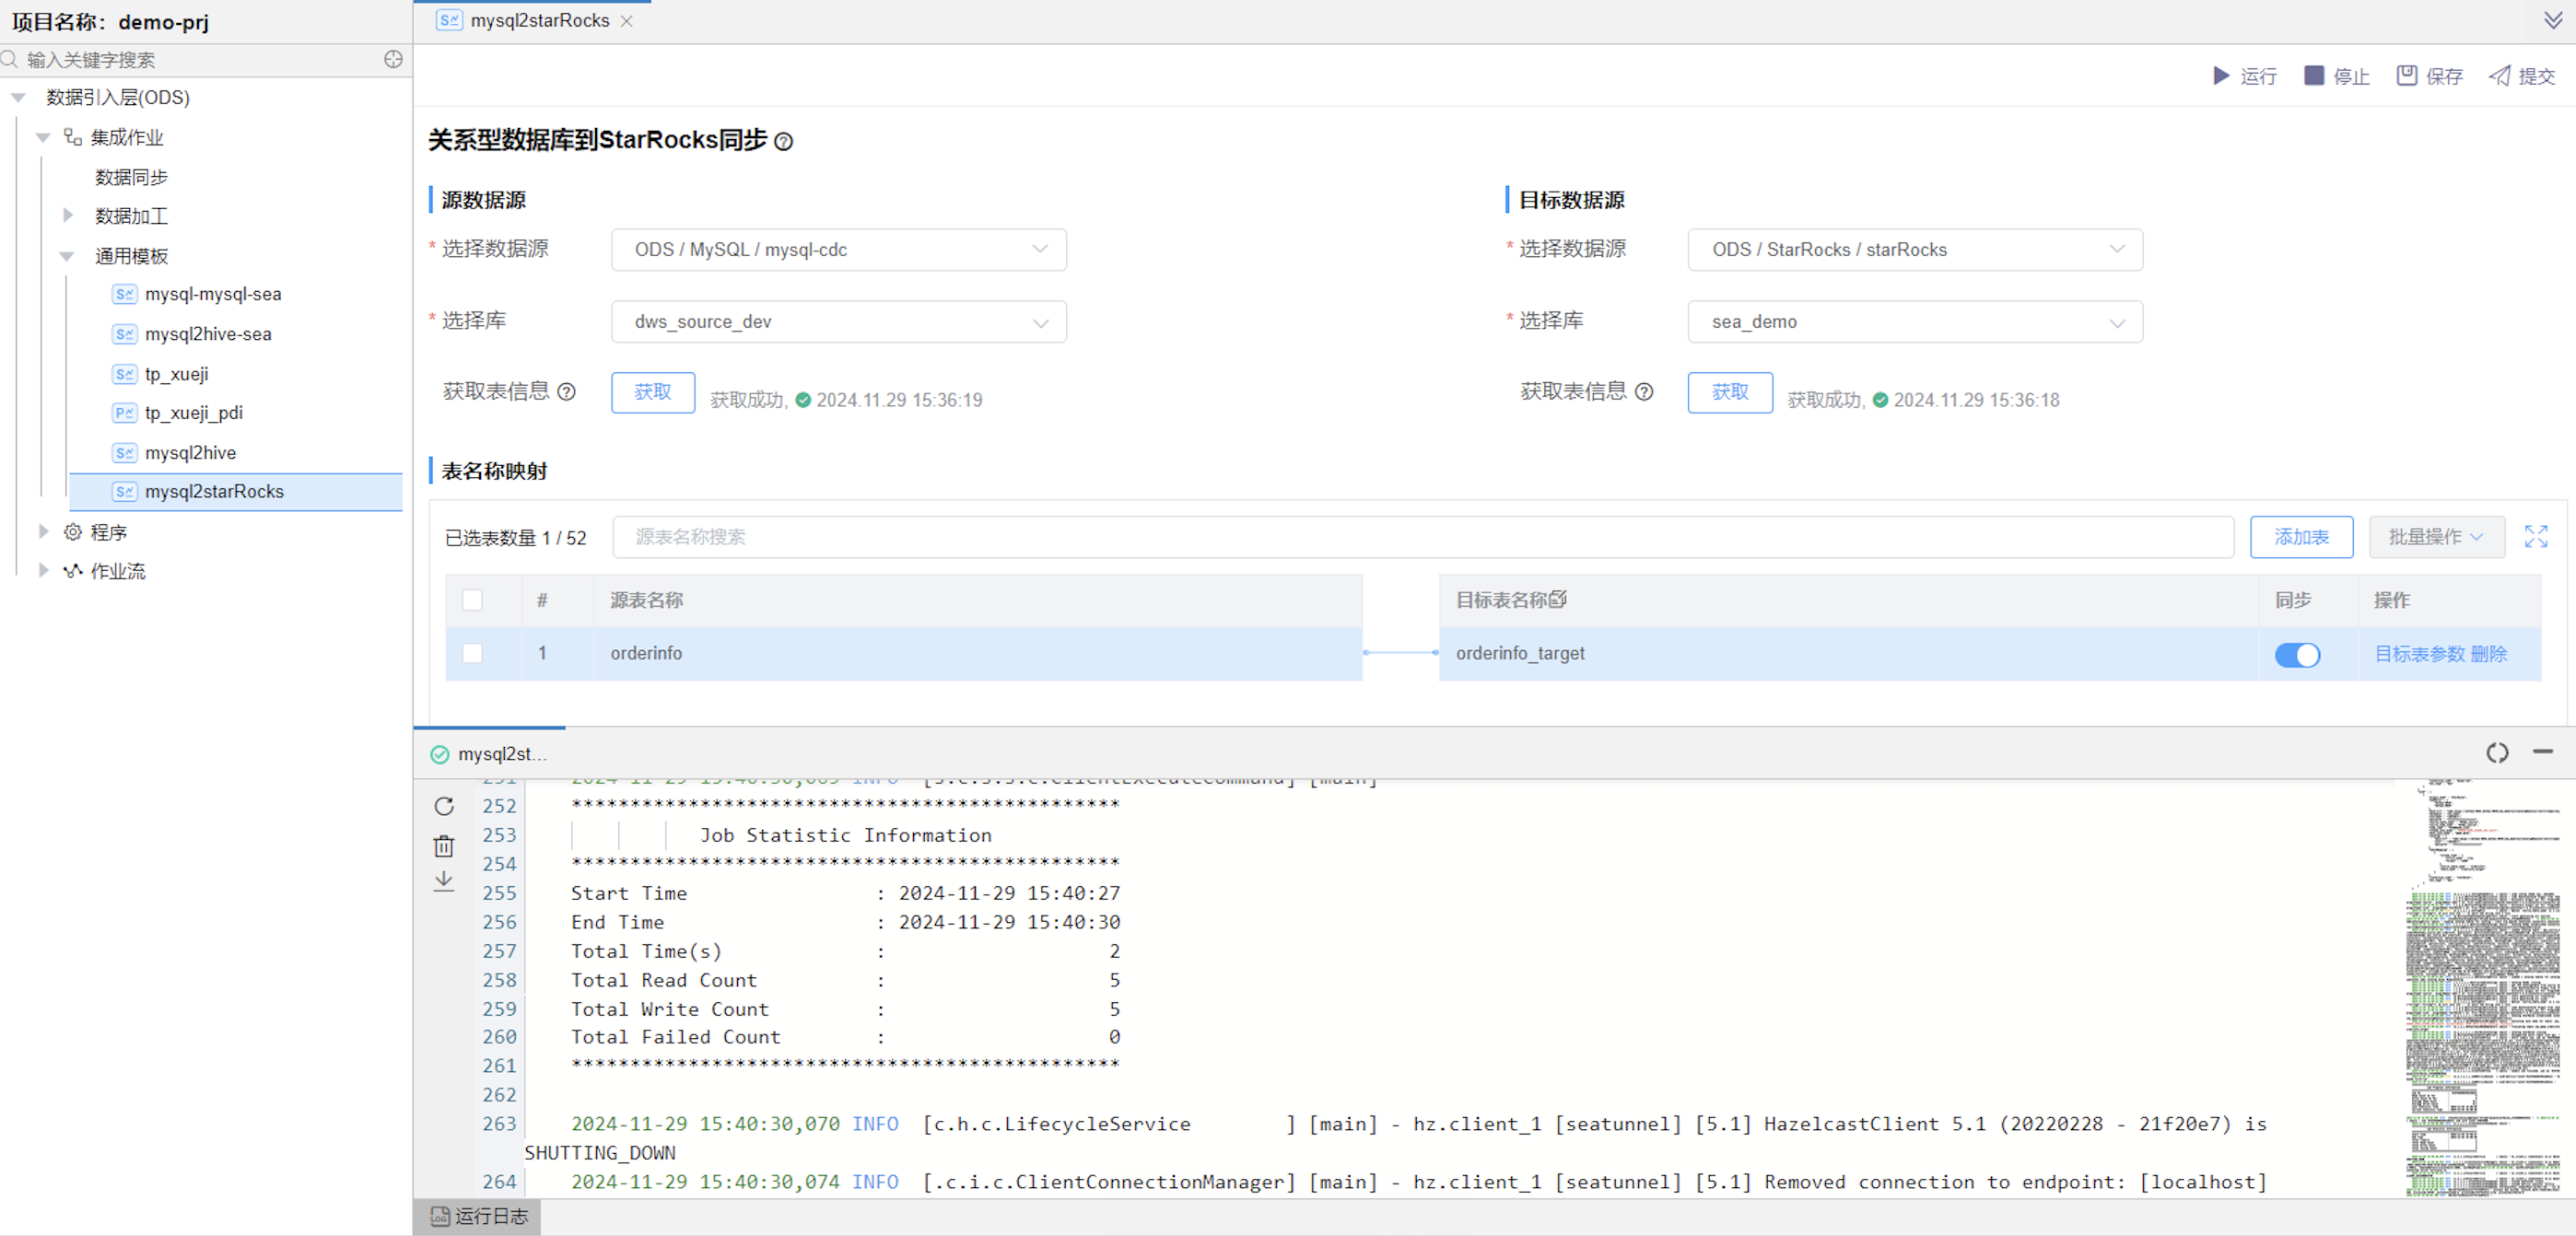Click the 添加表 add table button
Image resolution: width=2576 pixels, height=1236 pixels.
pos(2301,537)
